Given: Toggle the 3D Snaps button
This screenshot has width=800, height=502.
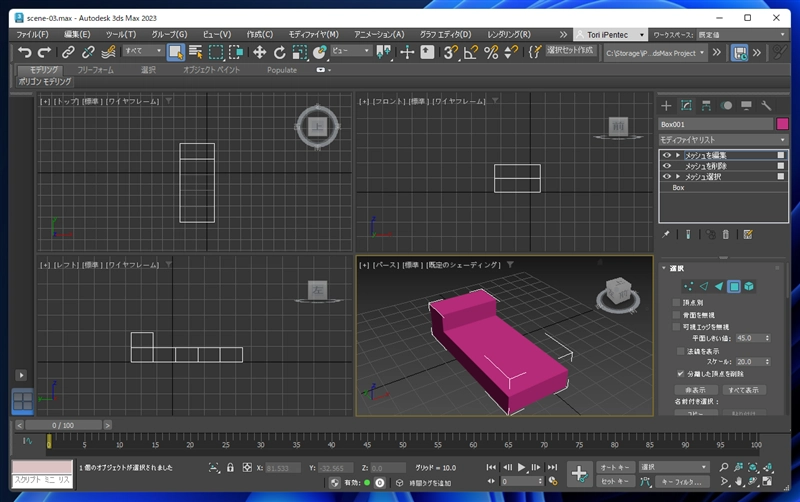Looking at the screenshot, I should (451, 52).
